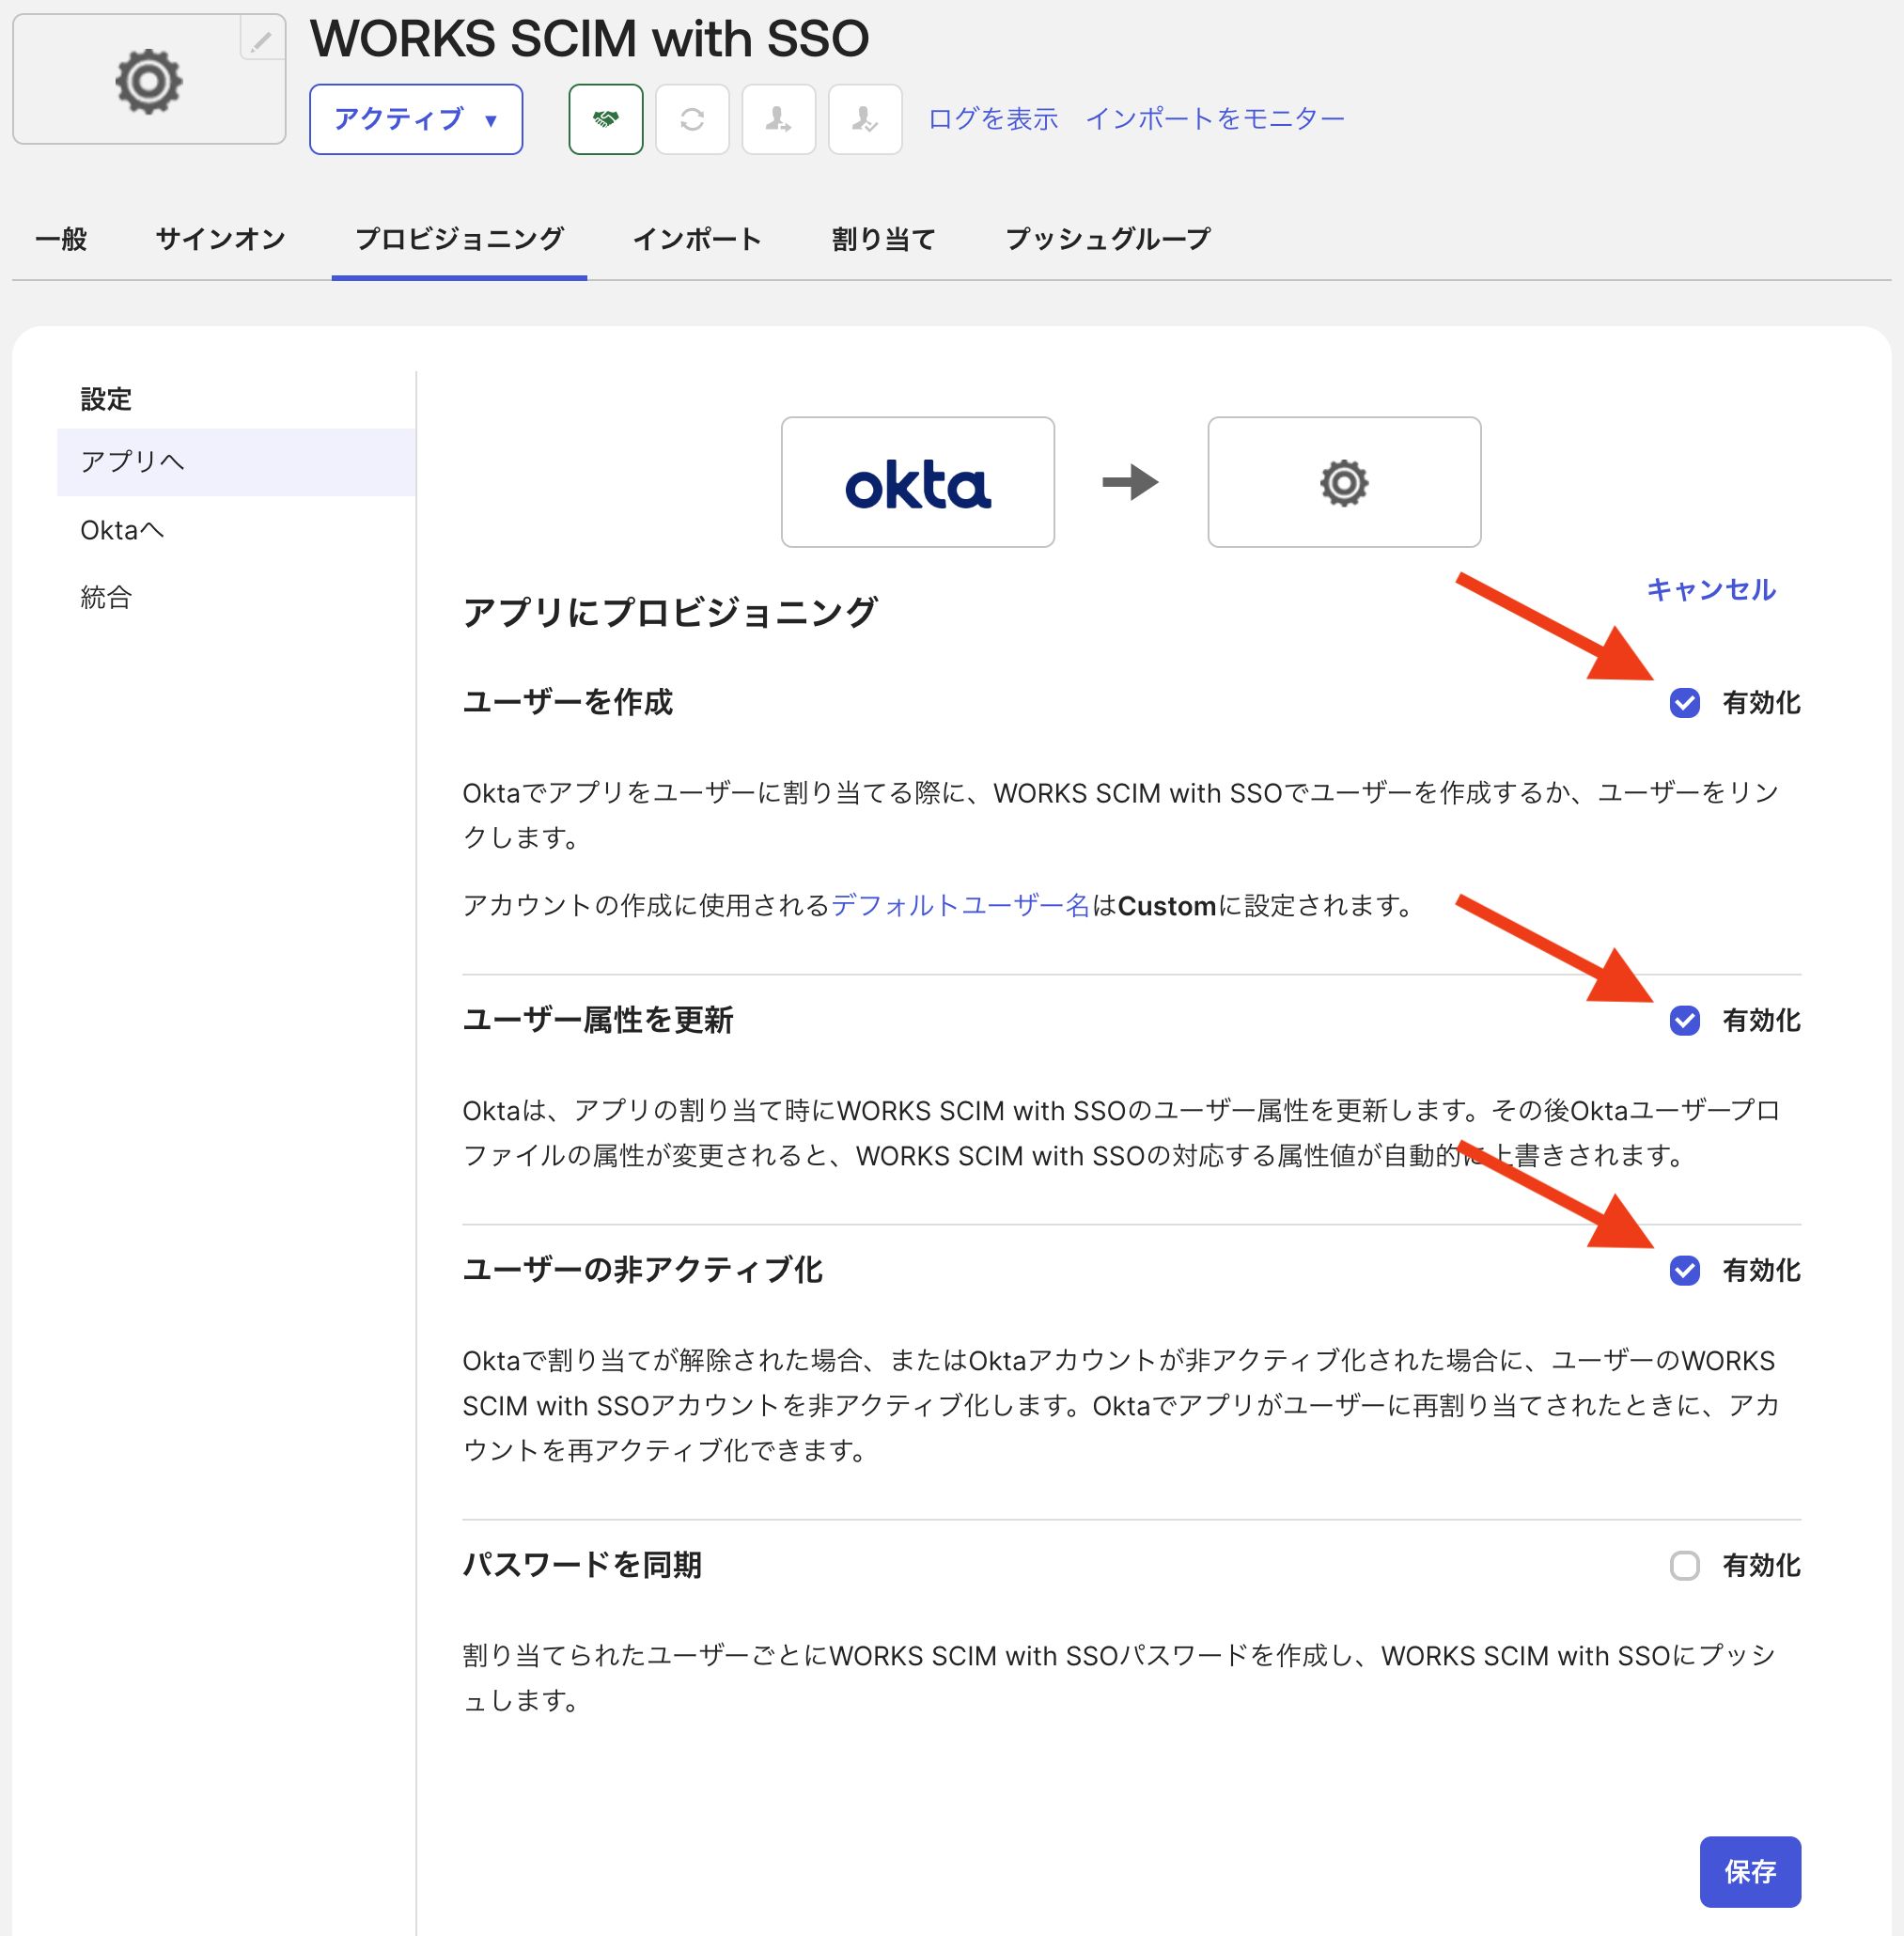Image resolution: width=1904 pixels, height=1936 pixels.
Task: Toggle 有効化 checkbox for ユーザー属性を更新
Action: click(1685, 1021)
